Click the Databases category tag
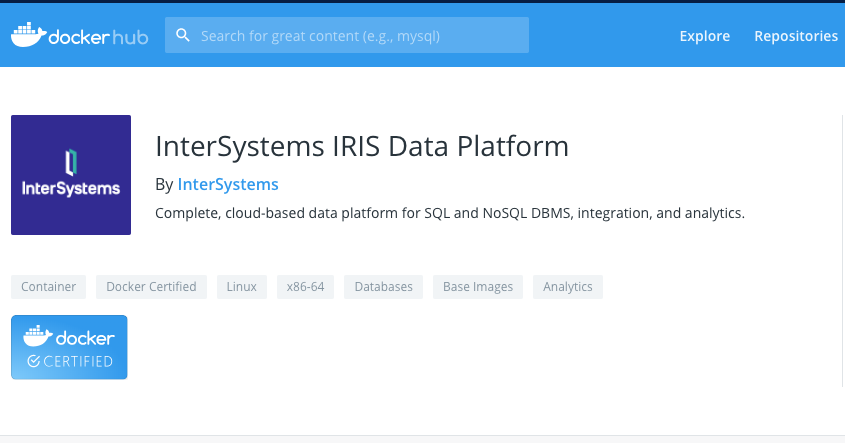Viewport: 845px width, 443px height. tap(384, 287)
